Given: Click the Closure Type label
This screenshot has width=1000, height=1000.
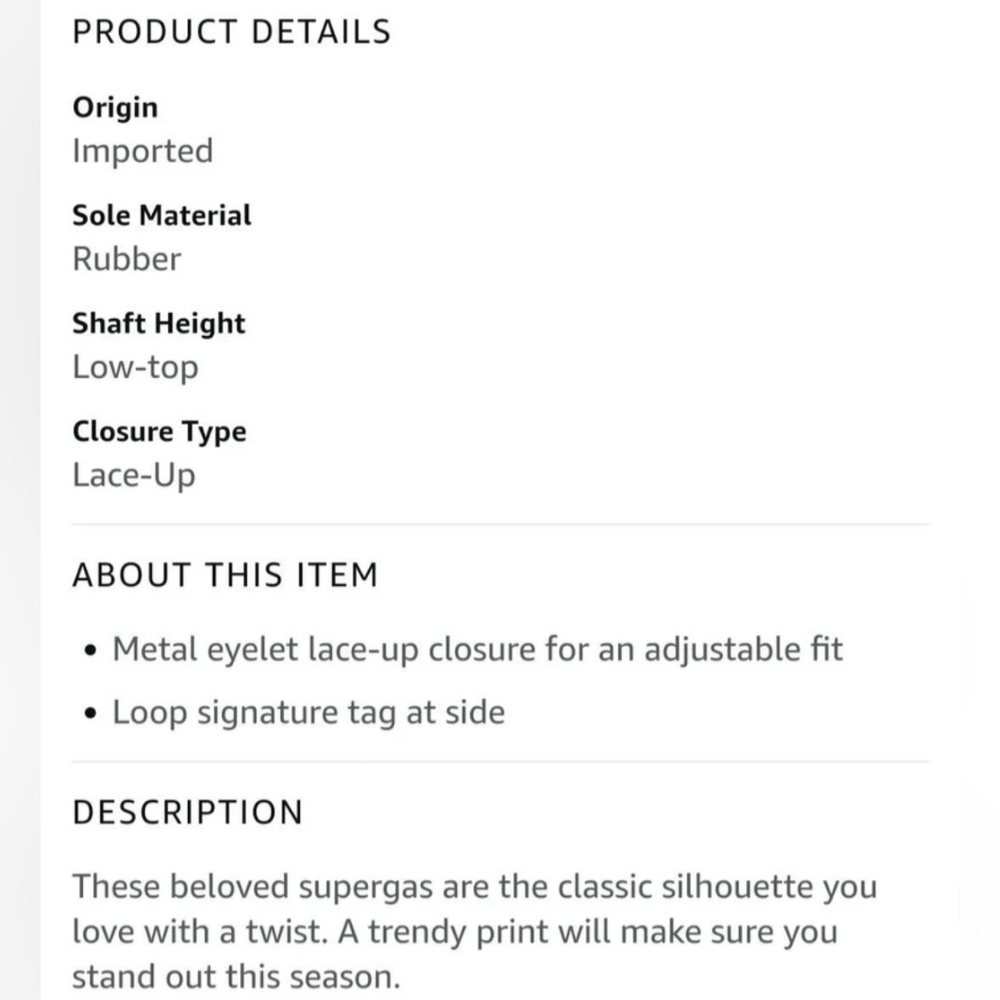Looking at the screenshot, I should 159,432.
